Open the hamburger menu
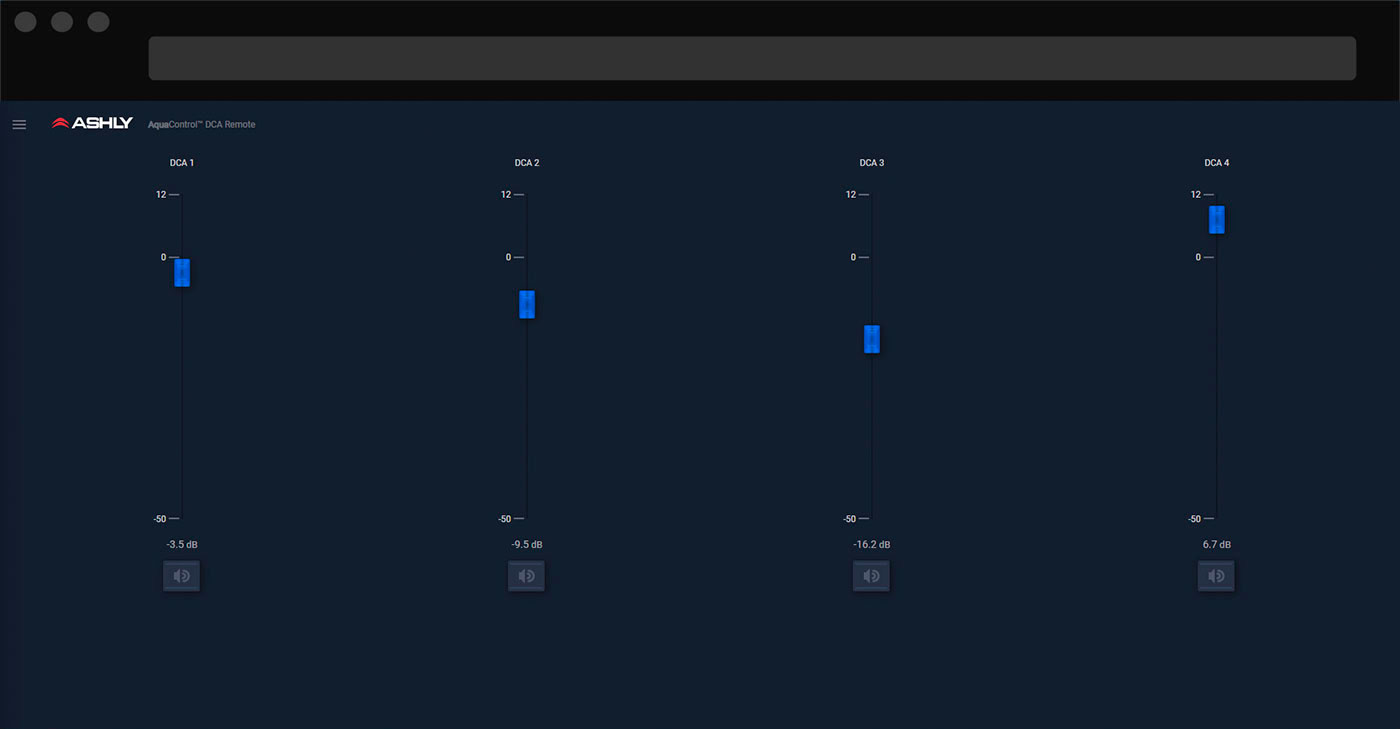The height and width of the screenshot is (729, 1400). pyautogui.click(x=19, y=124)
